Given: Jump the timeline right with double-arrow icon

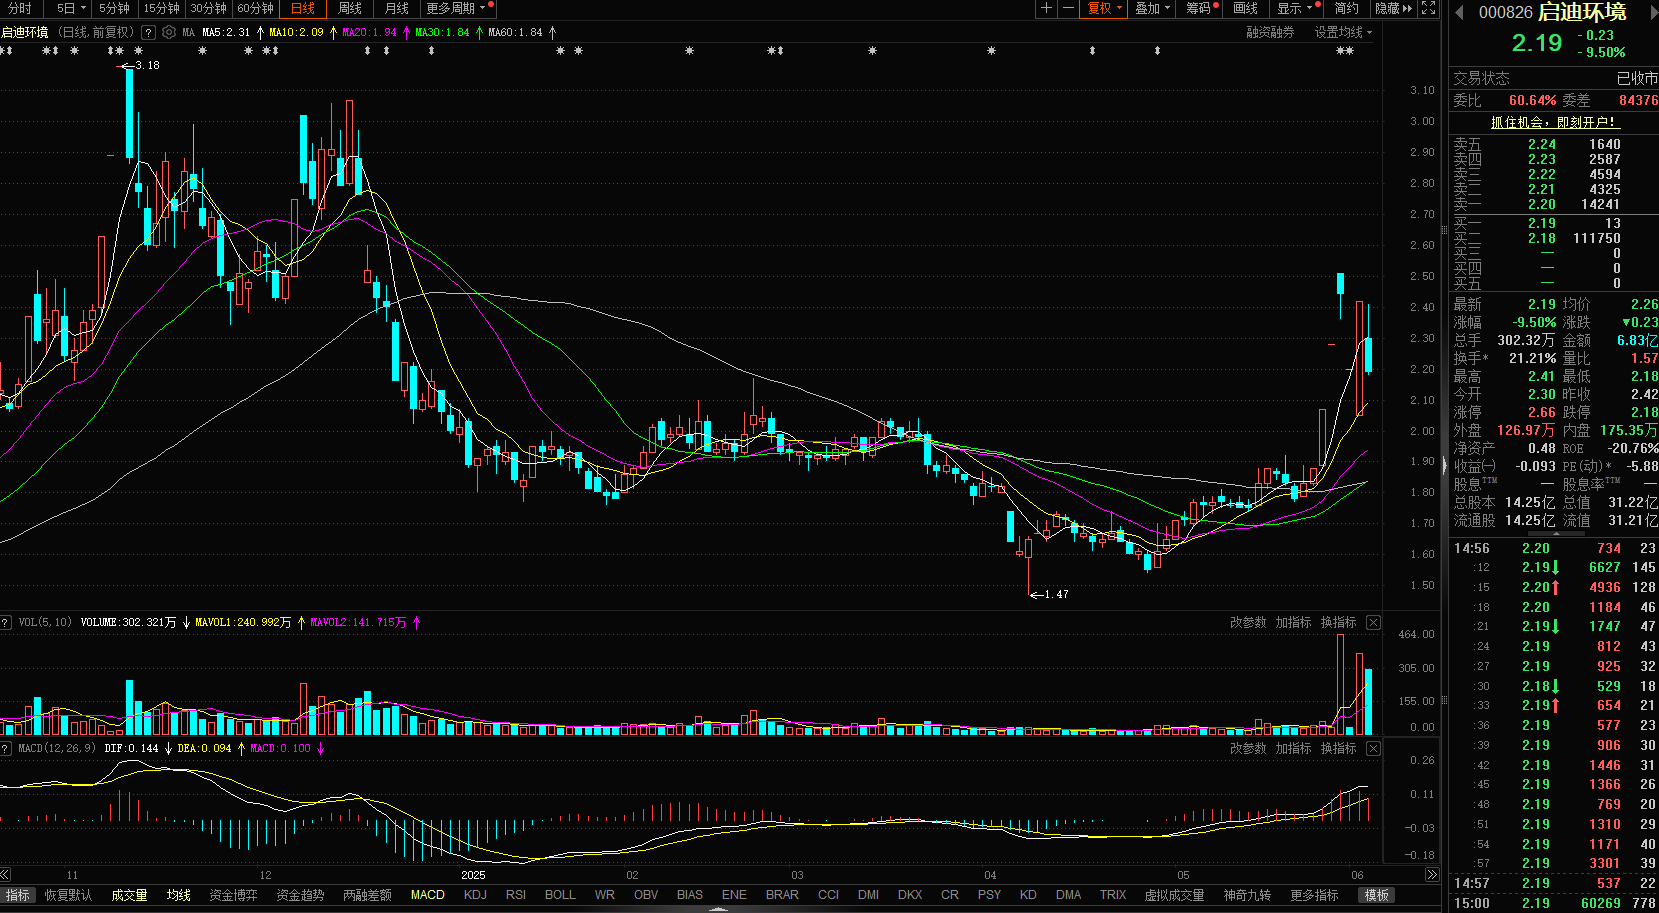Looking at the screenshot, I should pyautogui.click(x=1431, y=874).
